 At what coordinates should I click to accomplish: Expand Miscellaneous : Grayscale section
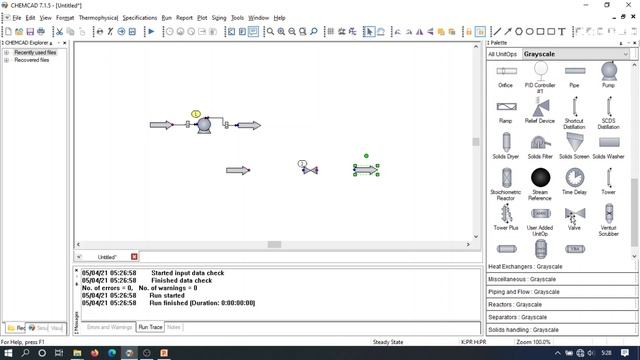pos(562,279)
